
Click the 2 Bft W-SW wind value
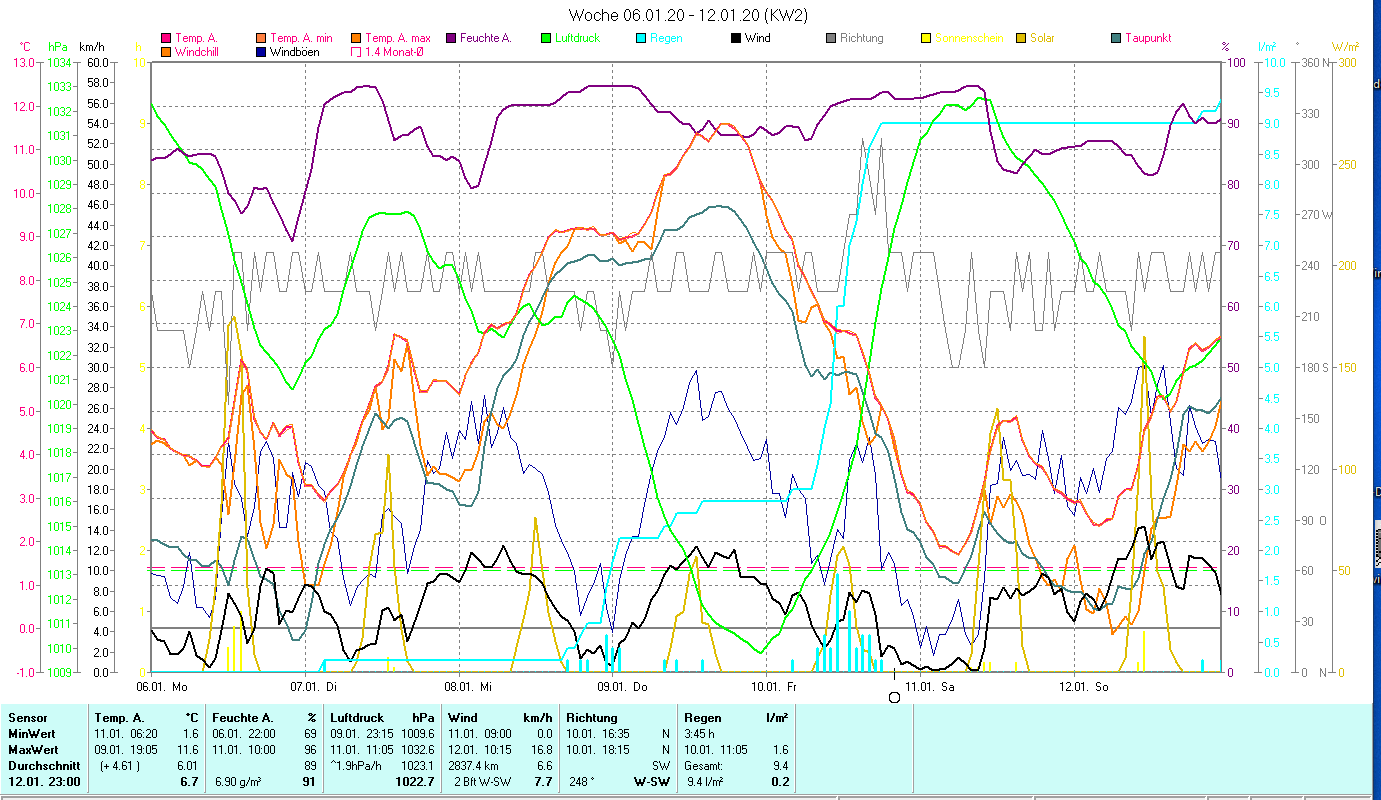pos(482,781)
